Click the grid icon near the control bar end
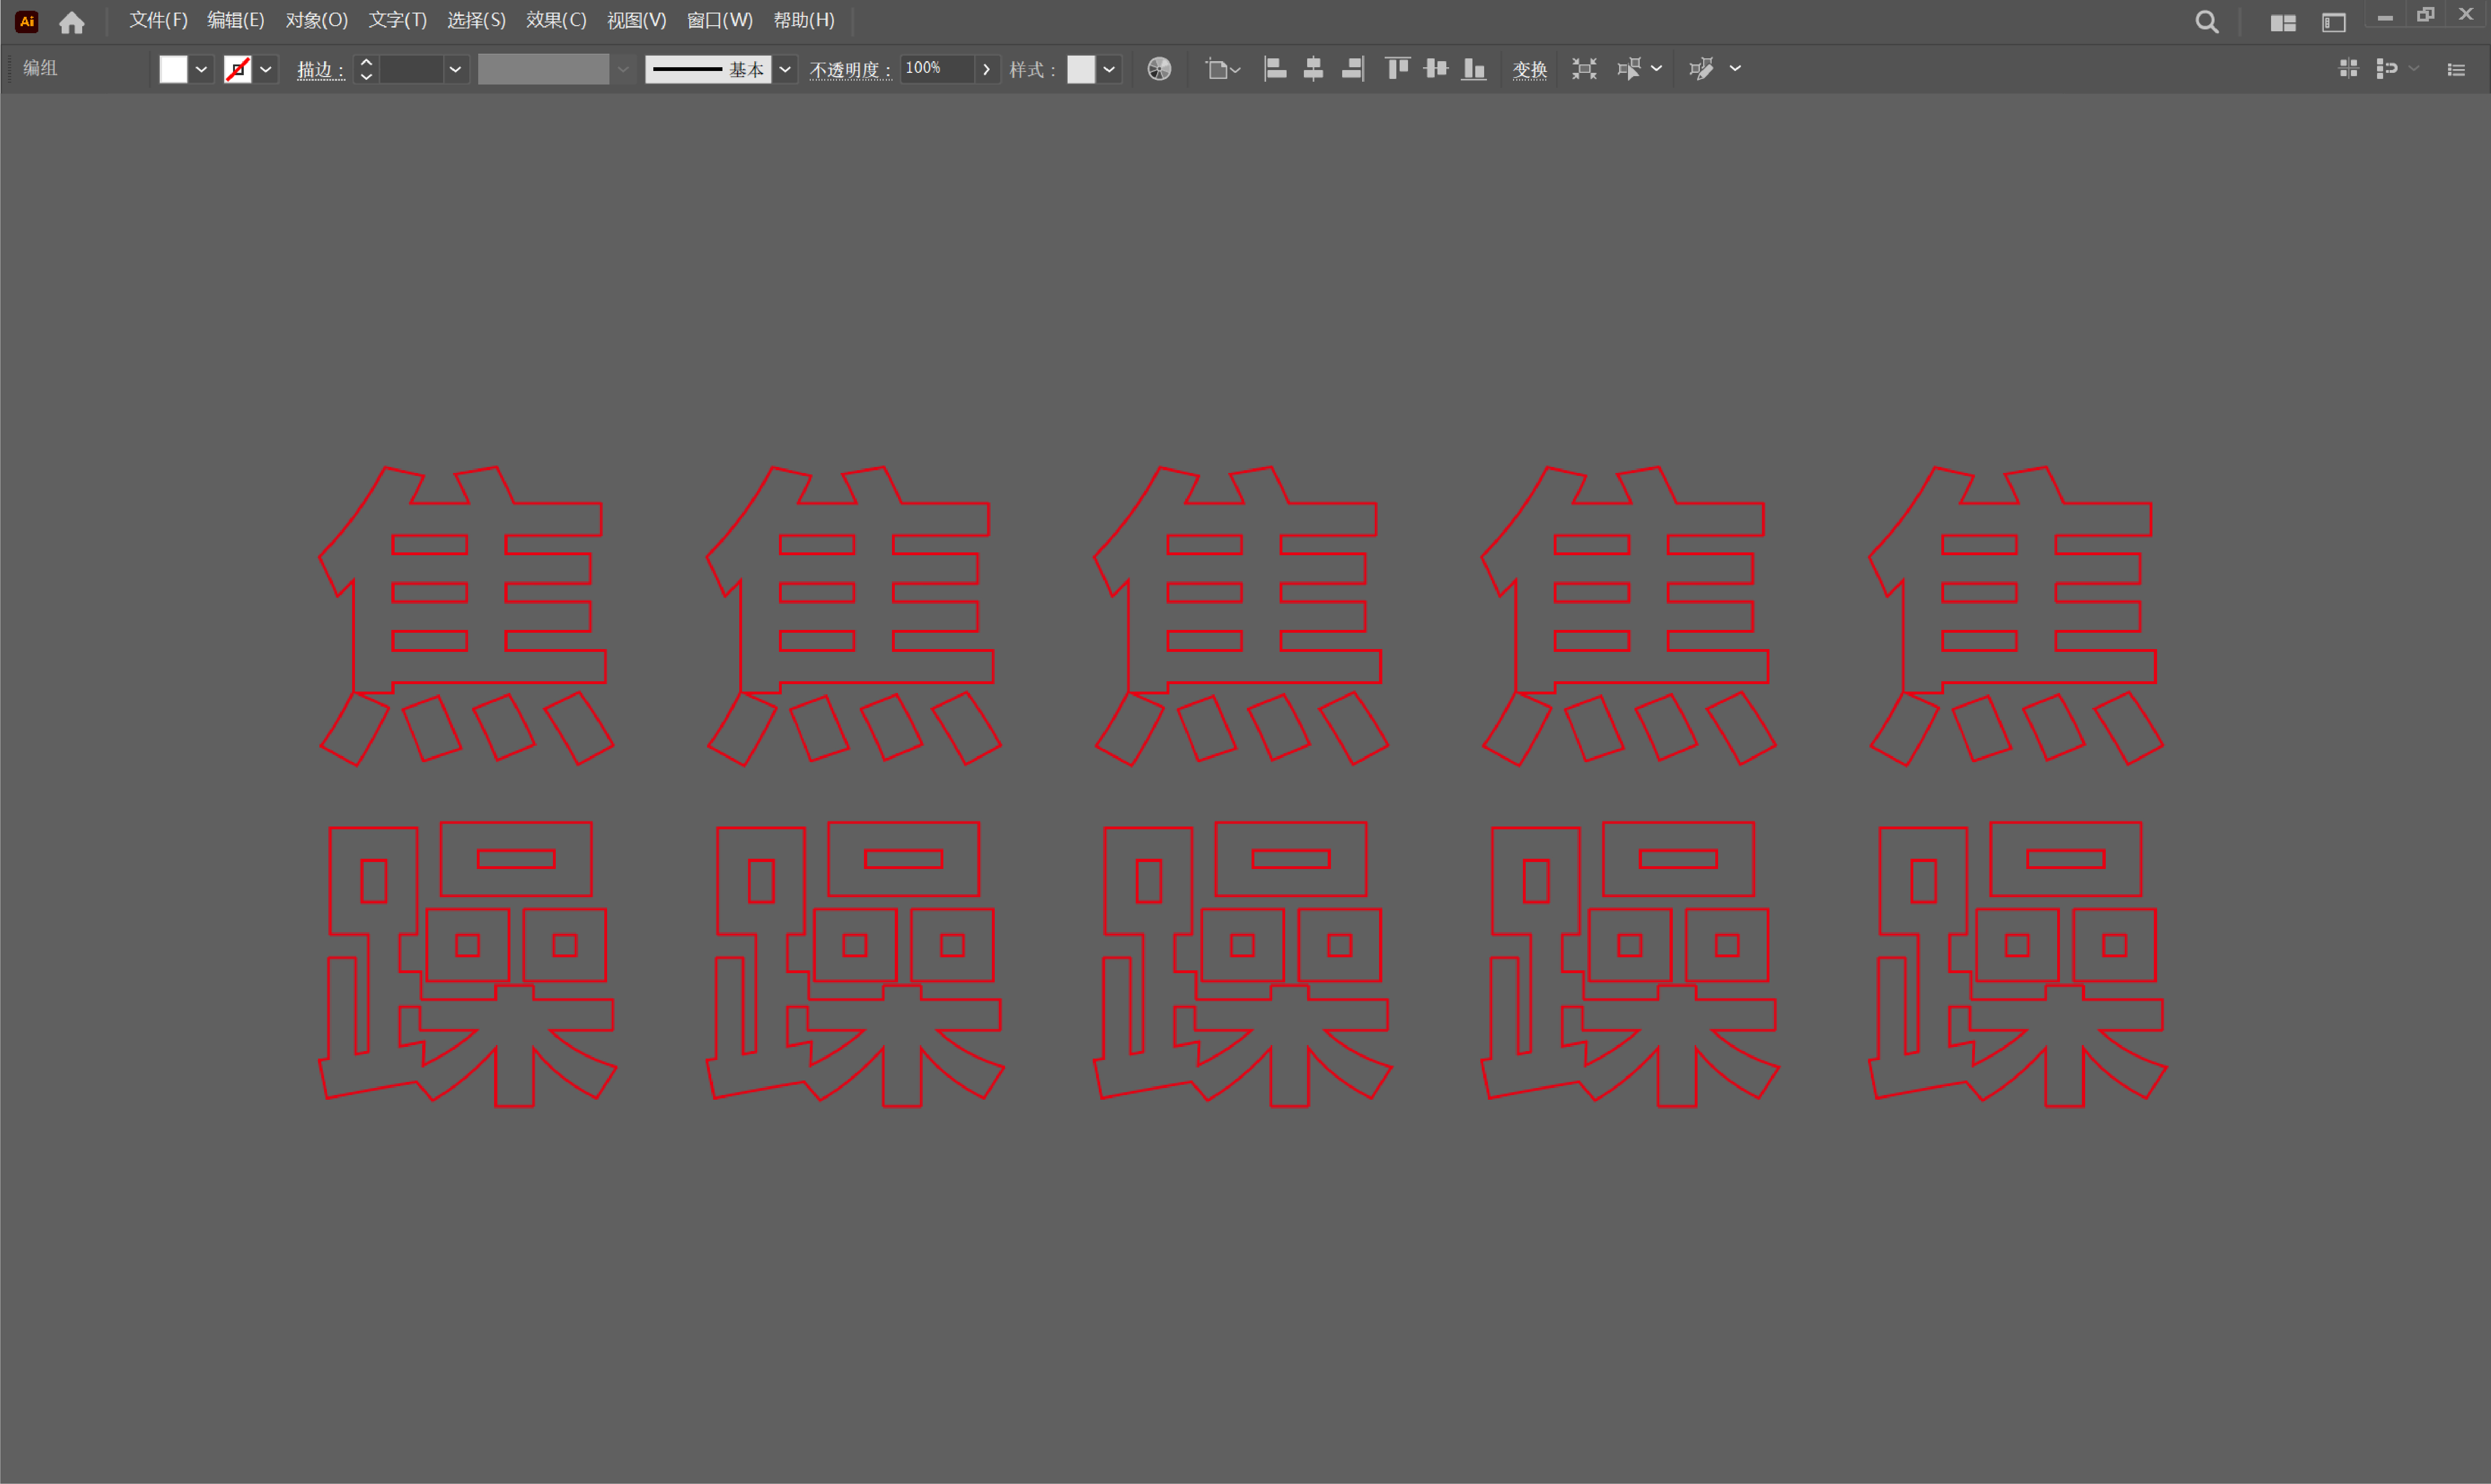The image size is (2491, 1484). click(2349, 68)
